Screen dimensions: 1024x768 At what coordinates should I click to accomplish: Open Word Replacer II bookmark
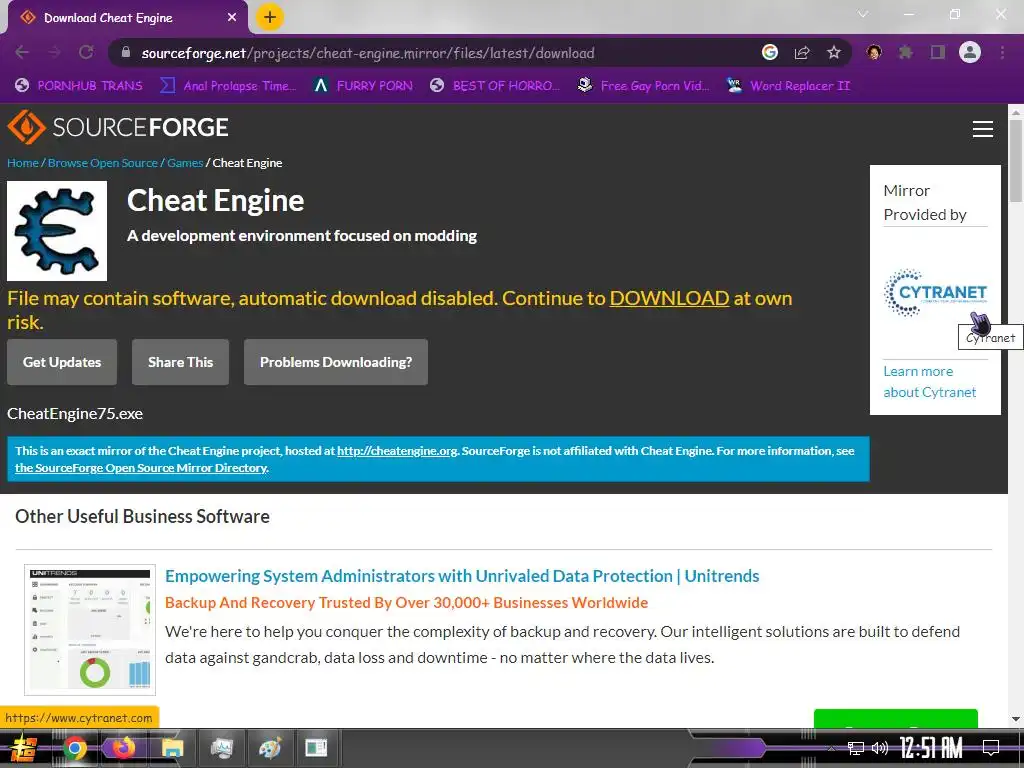(788, 86)
